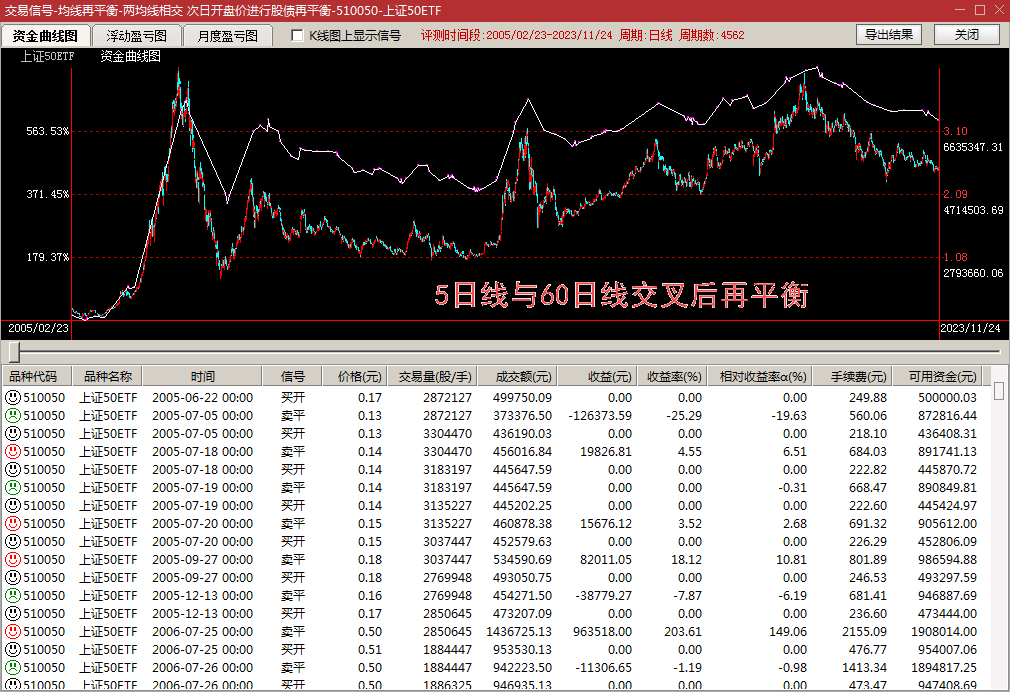Viewport: 1010px width, 692px height.
Task: Switch to the 资金曲线图 tab
Action: [45, 36]
